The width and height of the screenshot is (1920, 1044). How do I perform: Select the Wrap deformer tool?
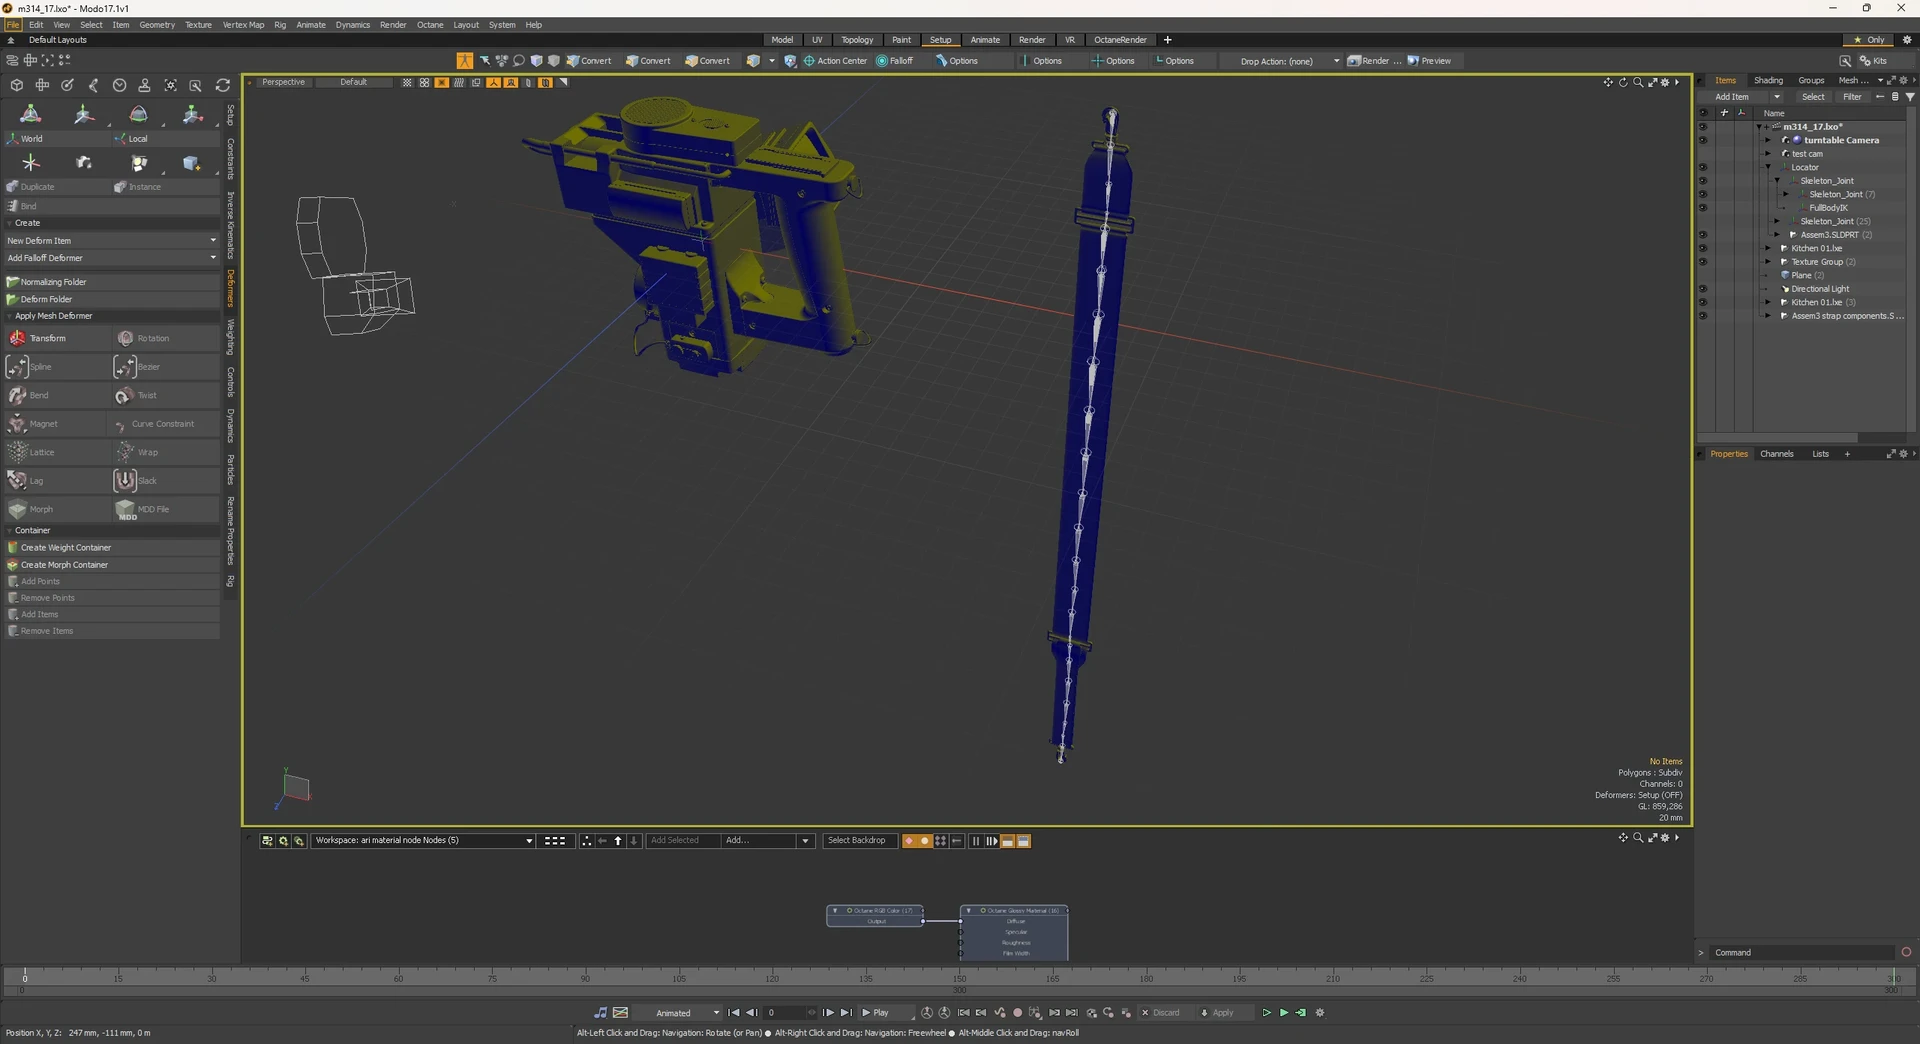pos(165,452)
